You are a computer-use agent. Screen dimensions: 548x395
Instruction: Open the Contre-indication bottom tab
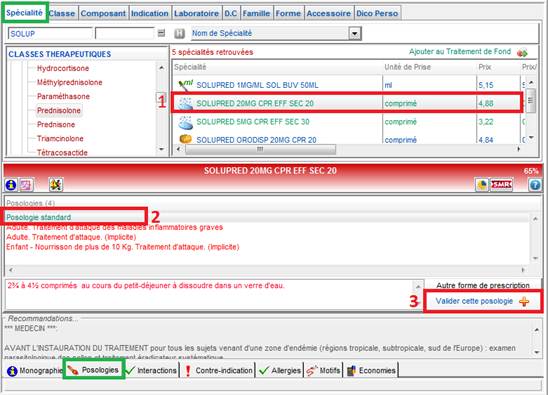point(218,371)
